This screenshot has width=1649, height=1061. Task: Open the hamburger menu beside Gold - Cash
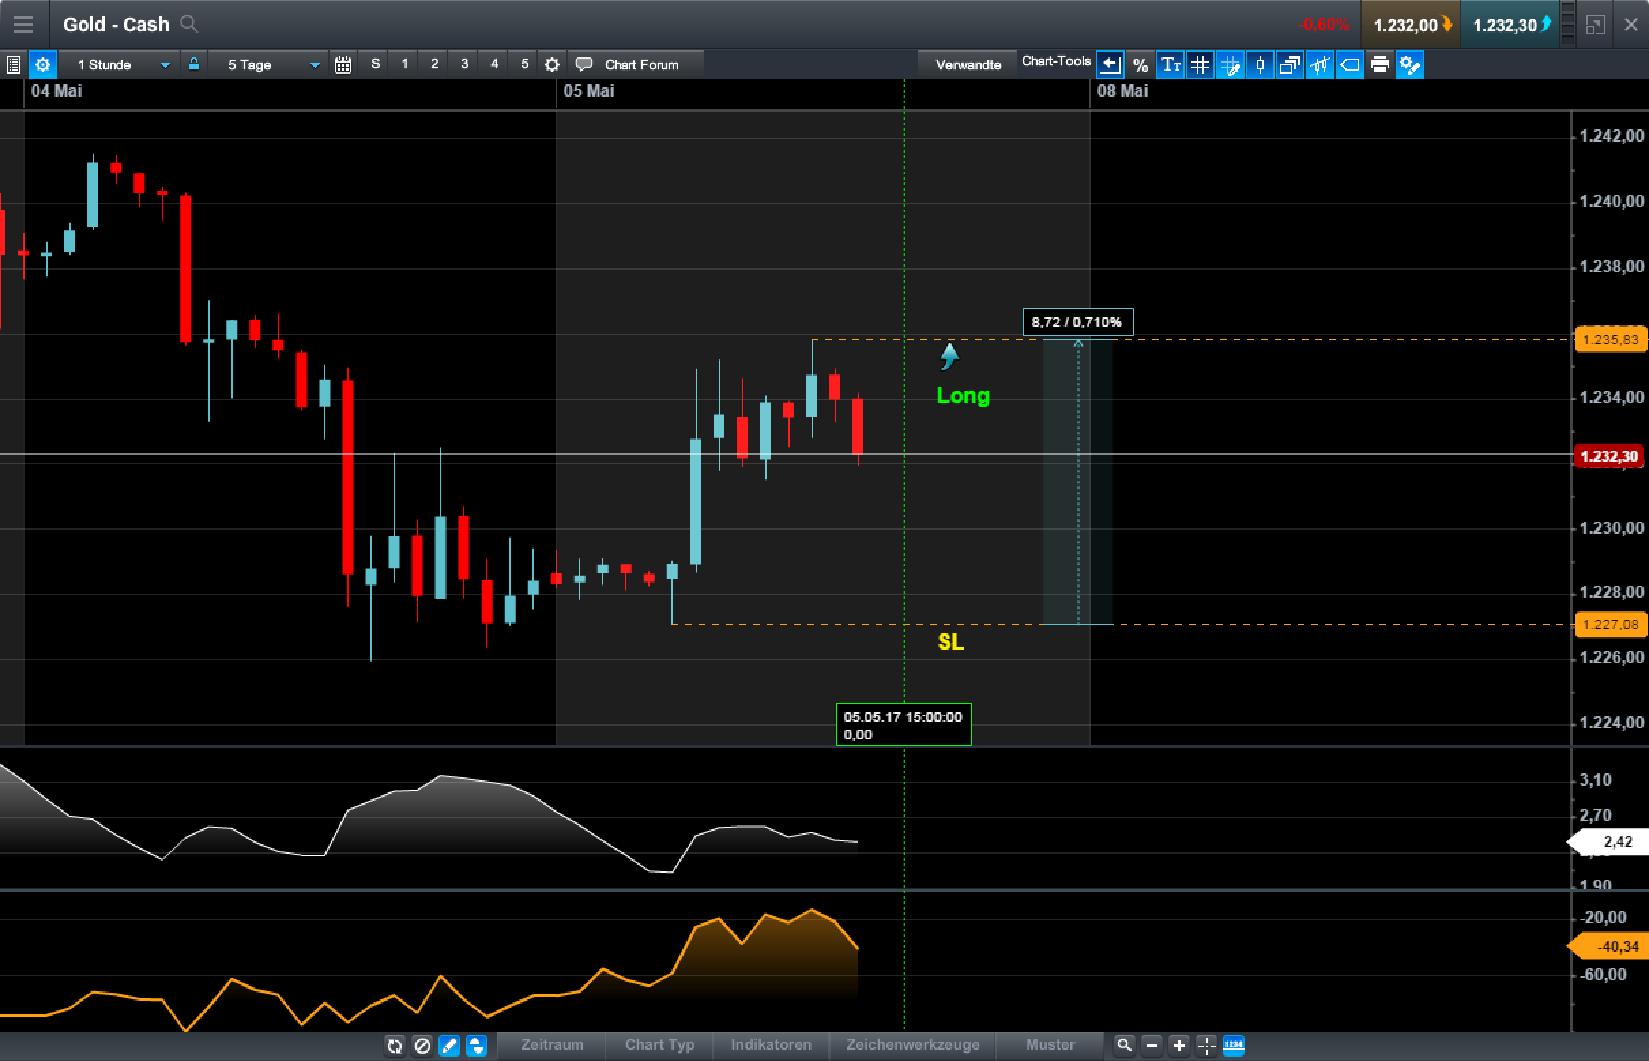[x=23, y=24]
